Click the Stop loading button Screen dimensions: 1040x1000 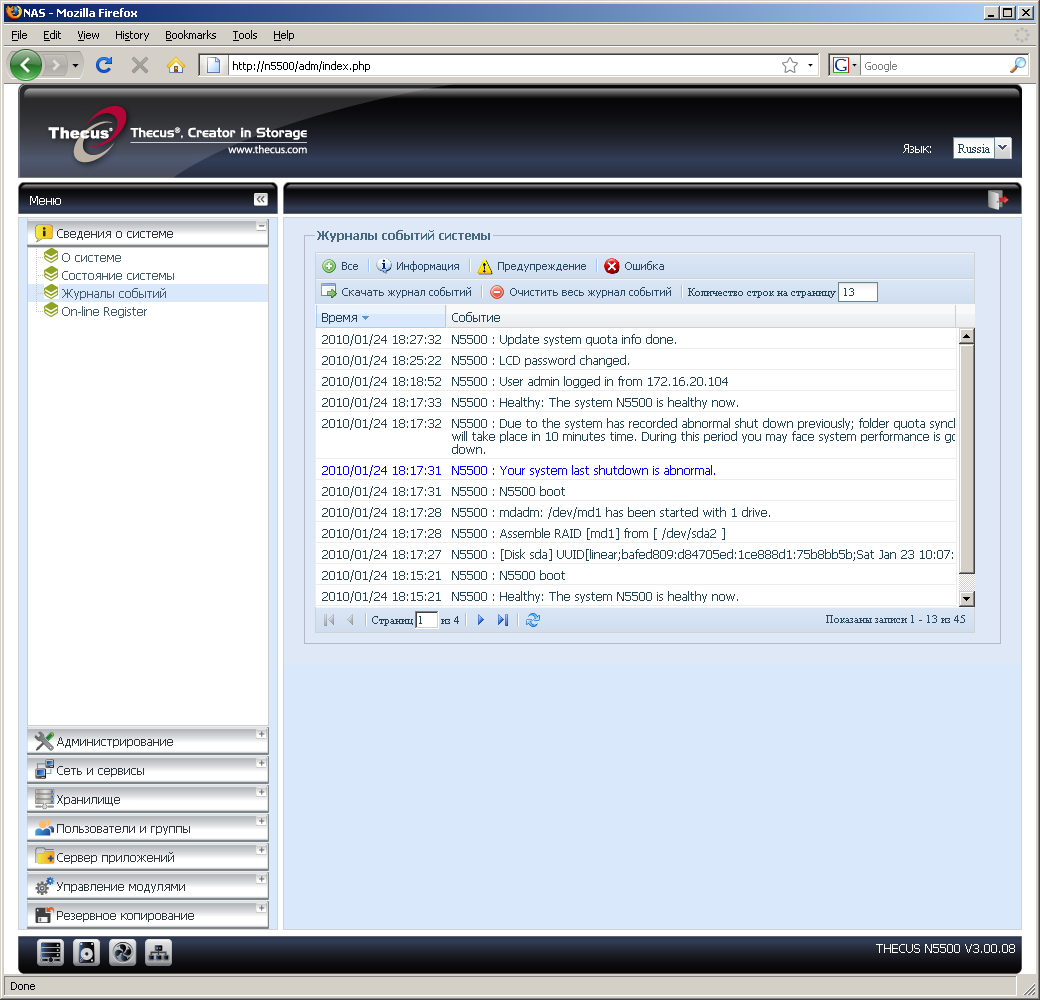pos(140,65)
